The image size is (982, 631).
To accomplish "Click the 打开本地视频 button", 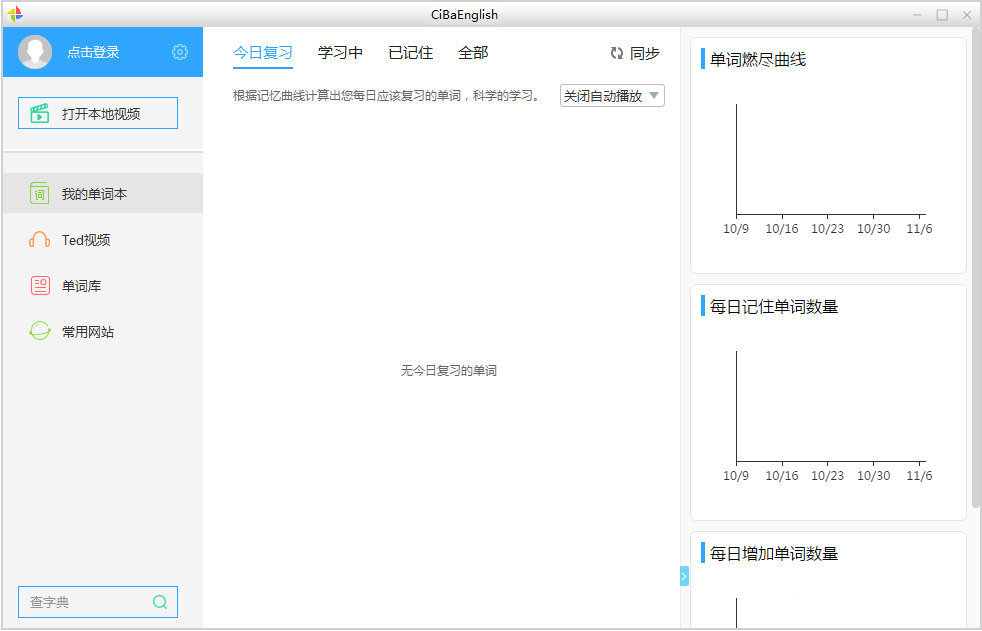I will (x=98, y=113).
